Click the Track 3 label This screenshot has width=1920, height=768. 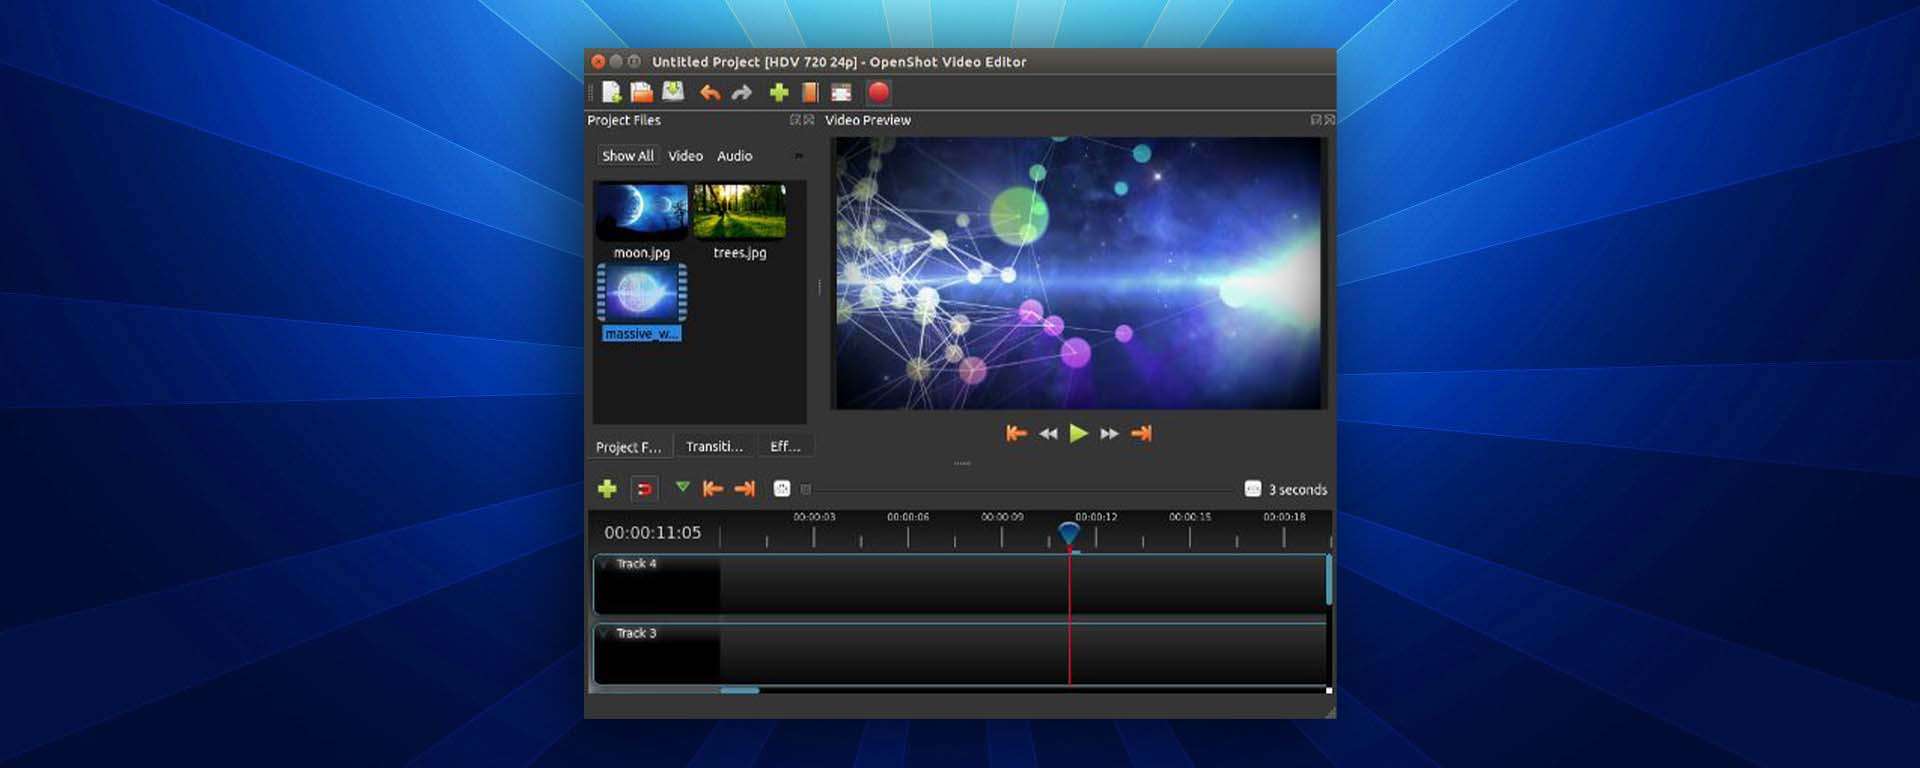[636, 633]
